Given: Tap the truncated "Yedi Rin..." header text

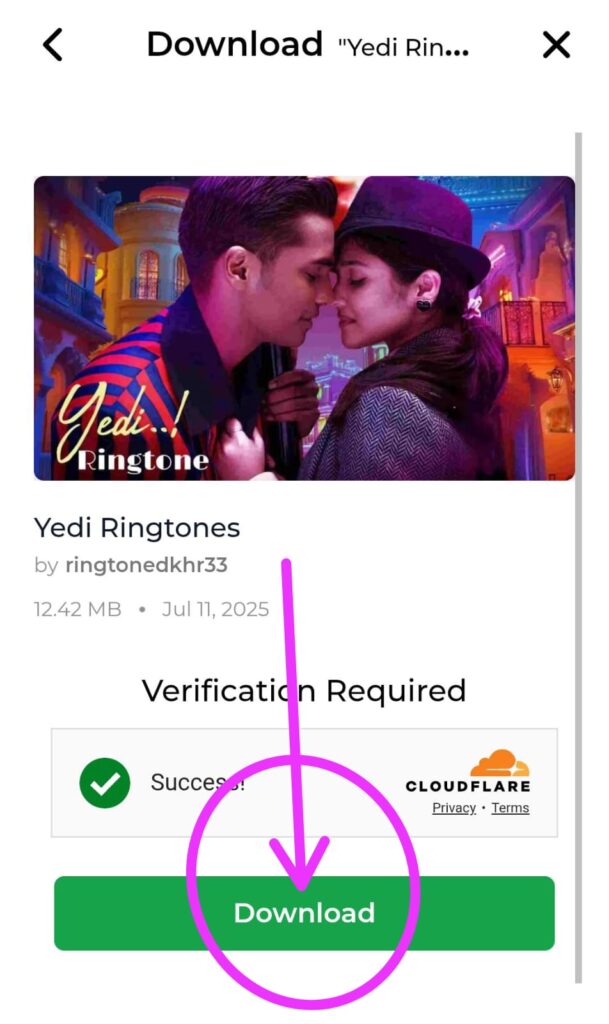Looking at the screenshot, I should pyautogui.click(x=403, y=48).
